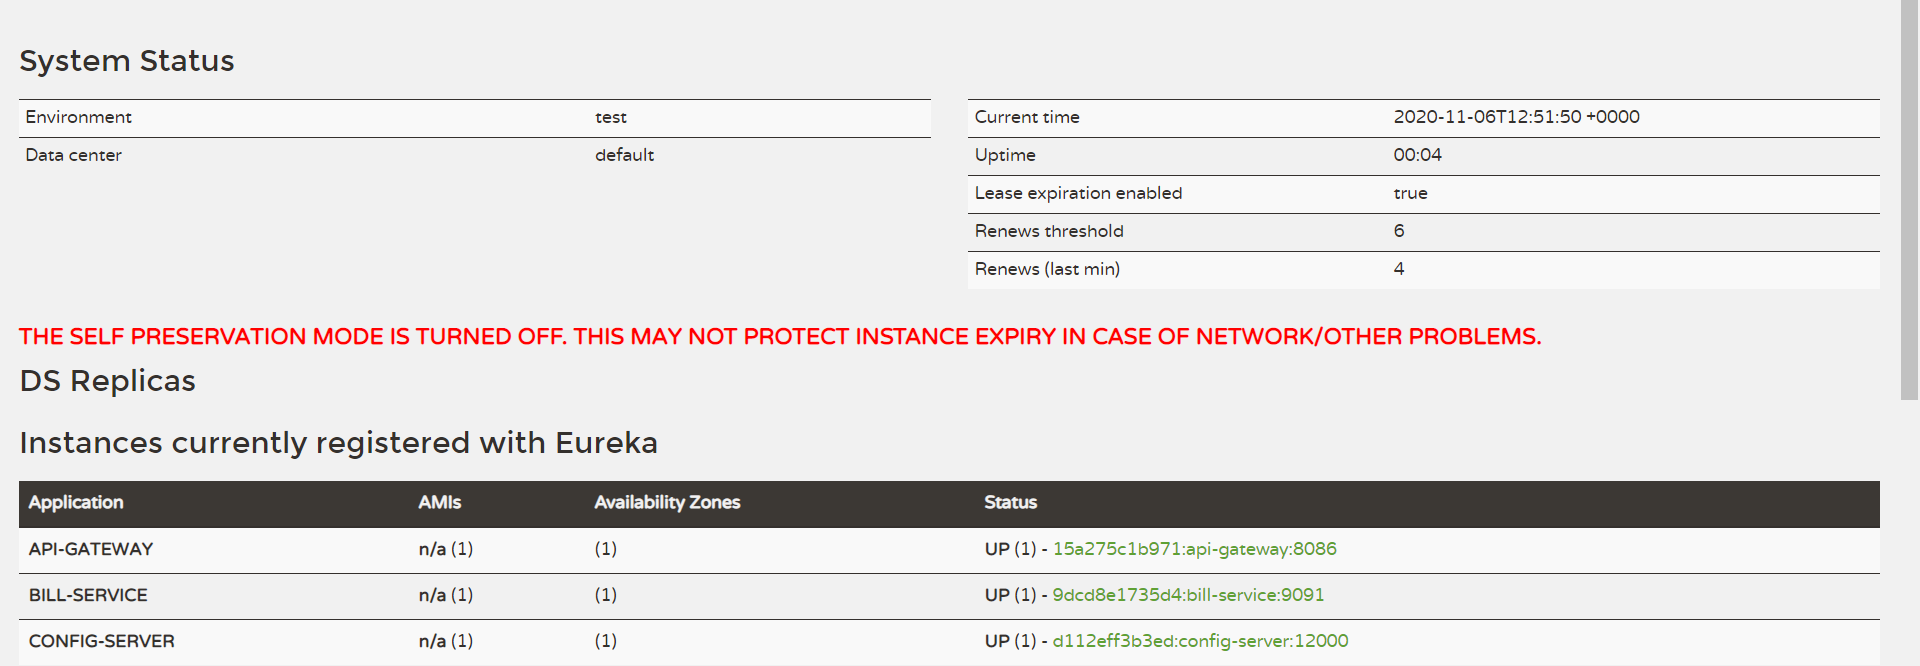
Task: Open the bill-service:9091 instance link
Action: tap(1188, 595)
